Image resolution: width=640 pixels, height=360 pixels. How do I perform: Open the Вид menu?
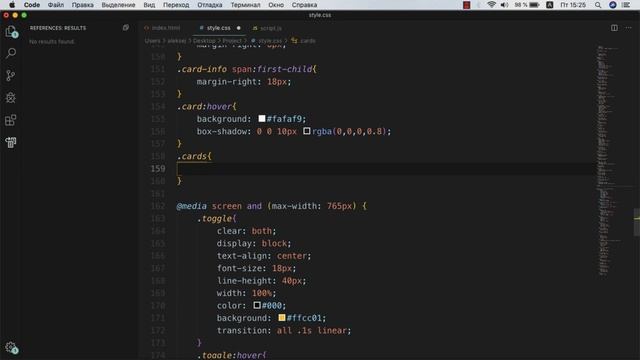coord(149,5)
